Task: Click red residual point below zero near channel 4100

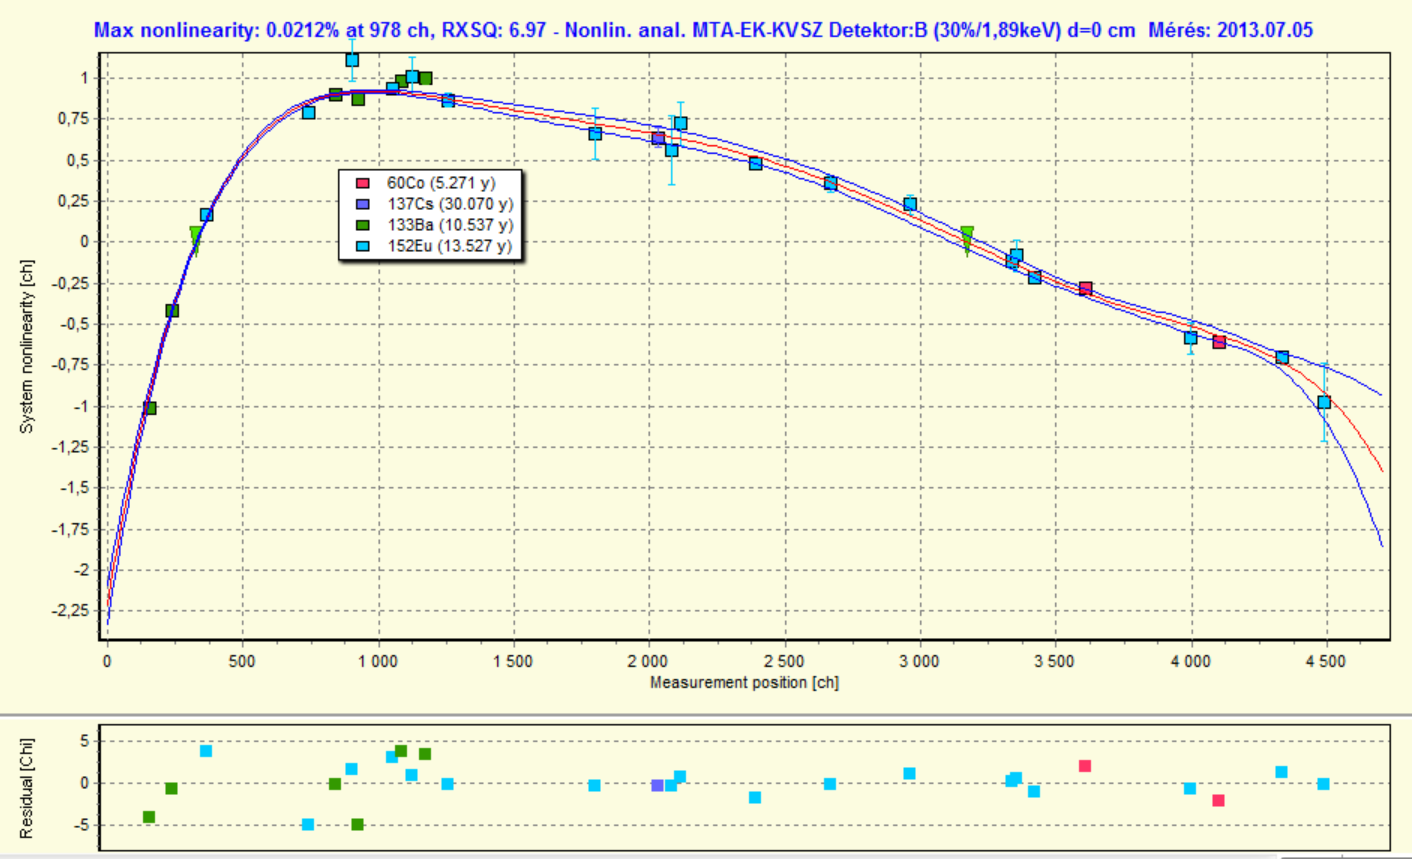Action: (1218, 801)
